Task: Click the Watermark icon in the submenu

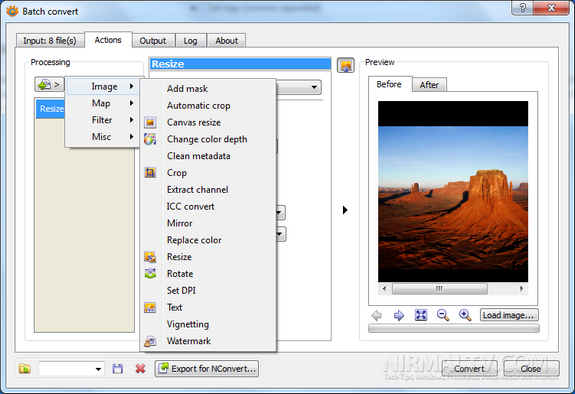Action: tap(150, 341)
